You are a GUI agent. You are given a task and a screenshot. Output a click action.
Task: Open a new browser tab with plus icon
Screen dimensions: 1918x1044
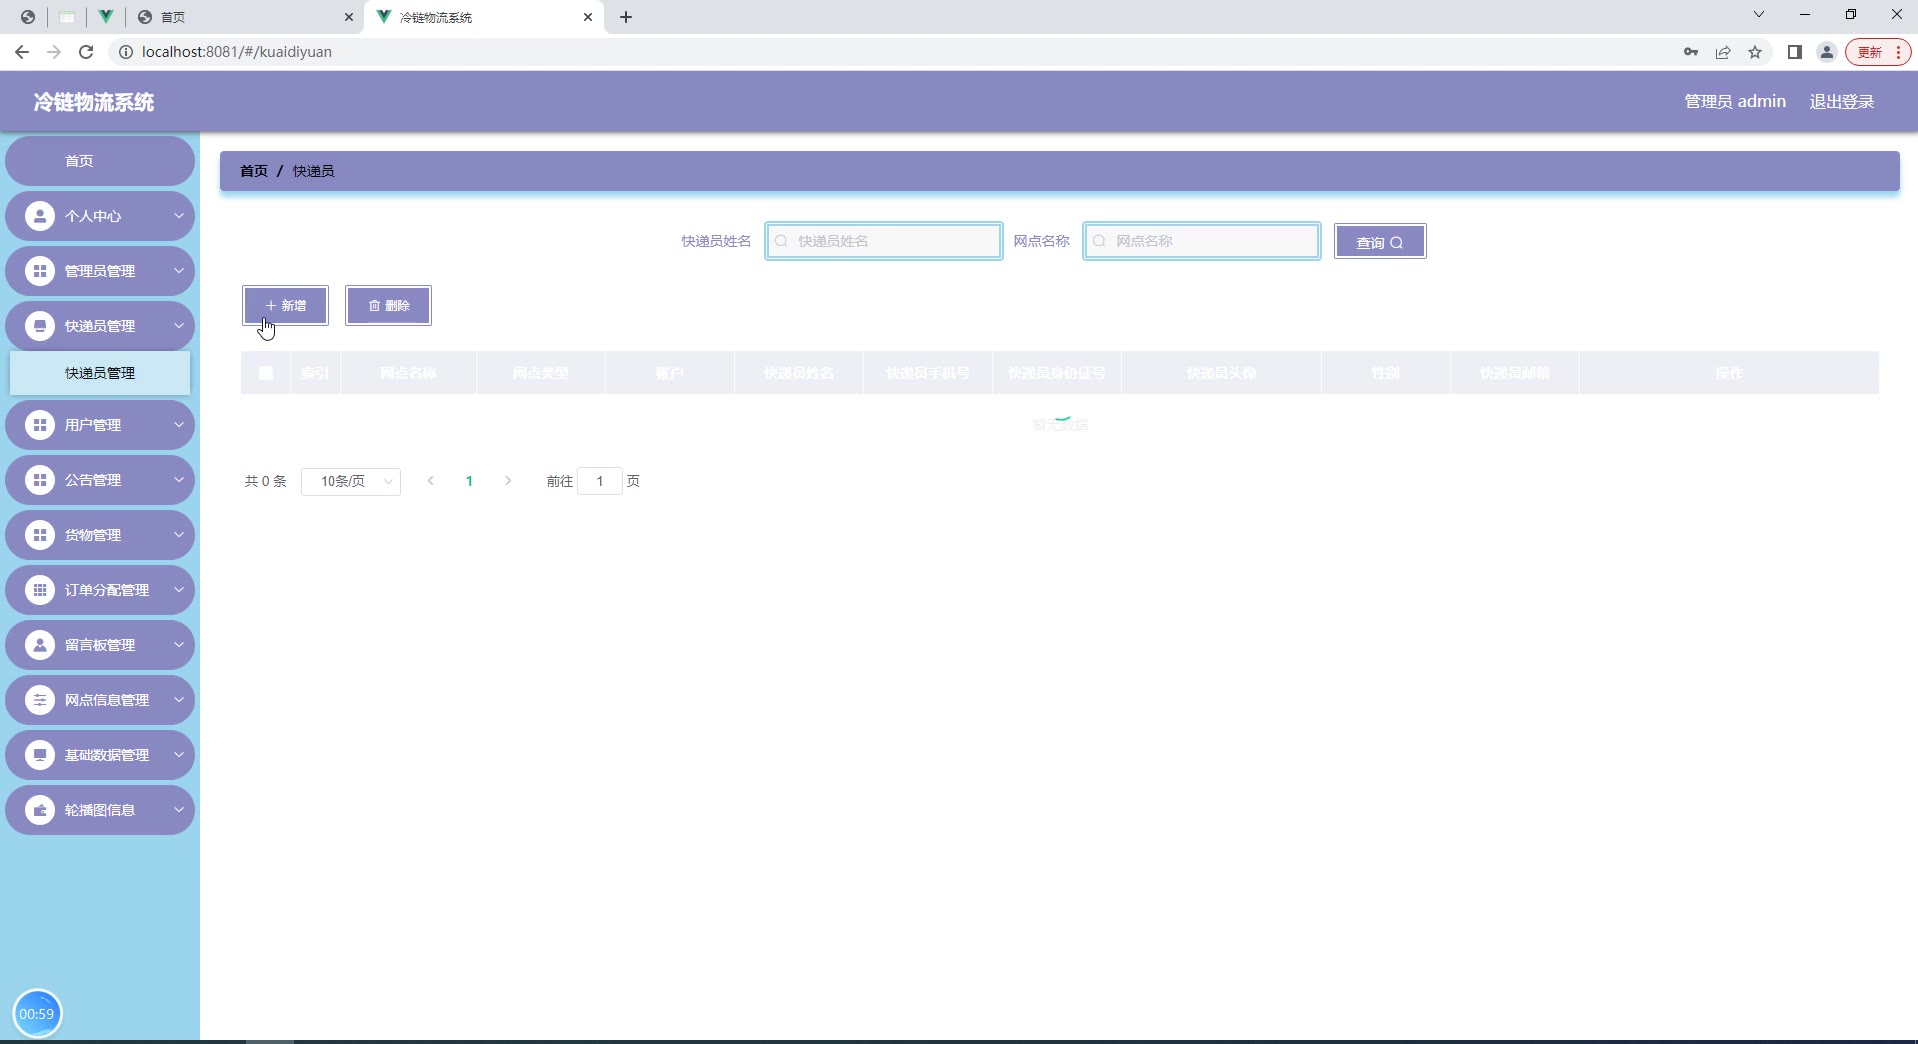(626, 17)
